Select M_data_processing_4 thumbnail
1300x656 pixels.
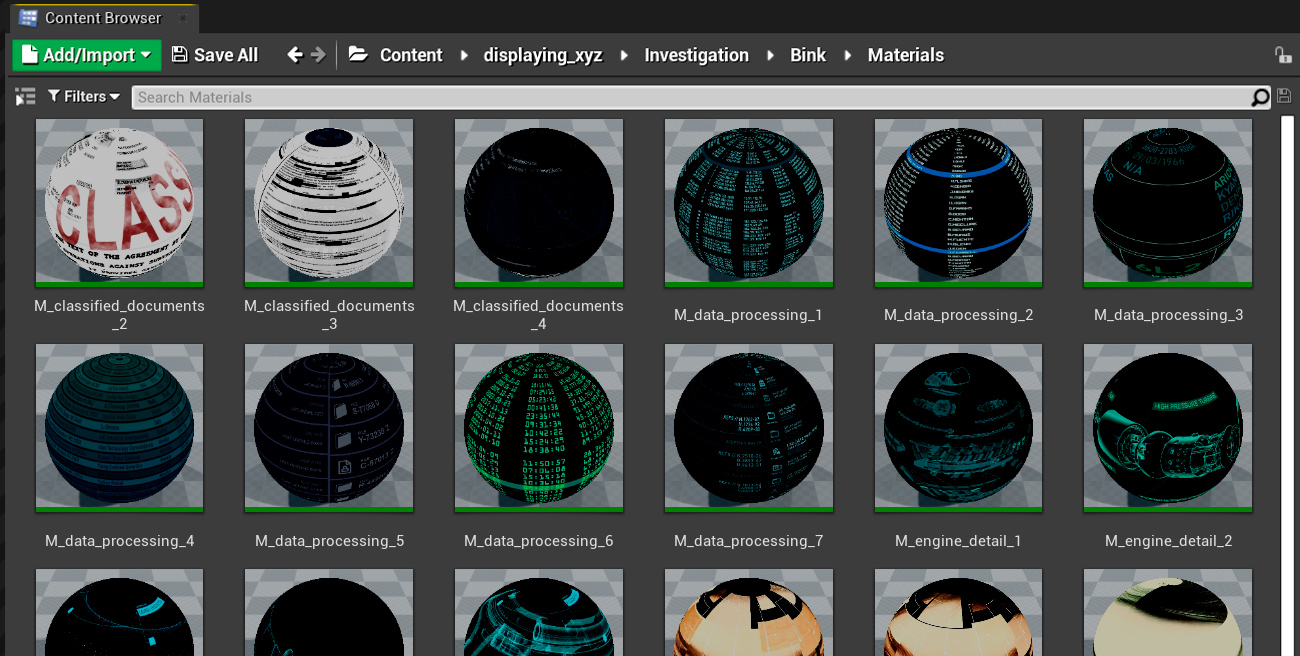click(119, 428)
